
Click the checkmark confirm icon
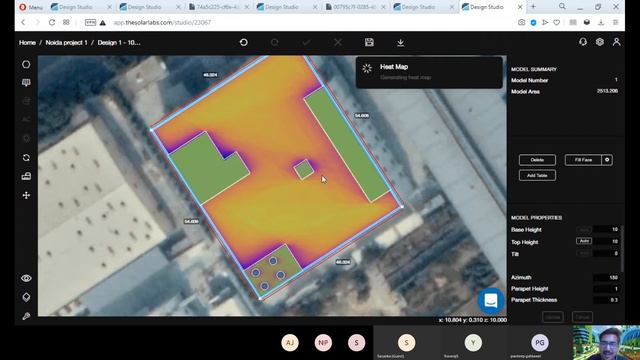click(x=306, y=42)
